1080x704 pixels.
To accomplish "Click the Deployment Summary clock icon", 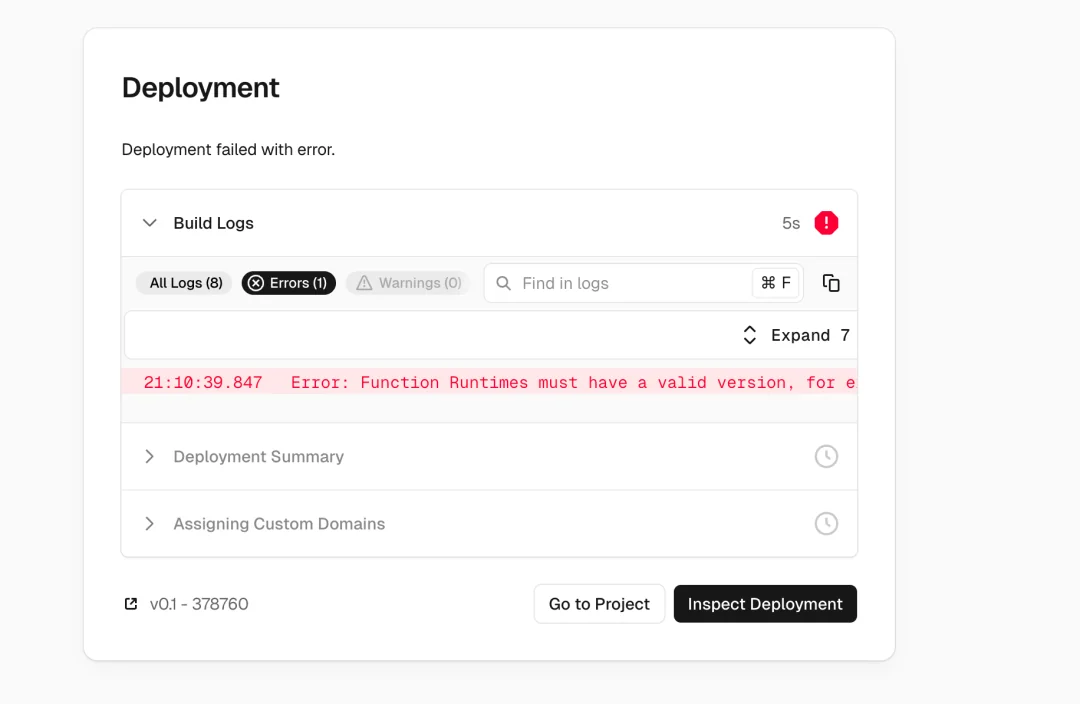I will (x=826, y=456).
